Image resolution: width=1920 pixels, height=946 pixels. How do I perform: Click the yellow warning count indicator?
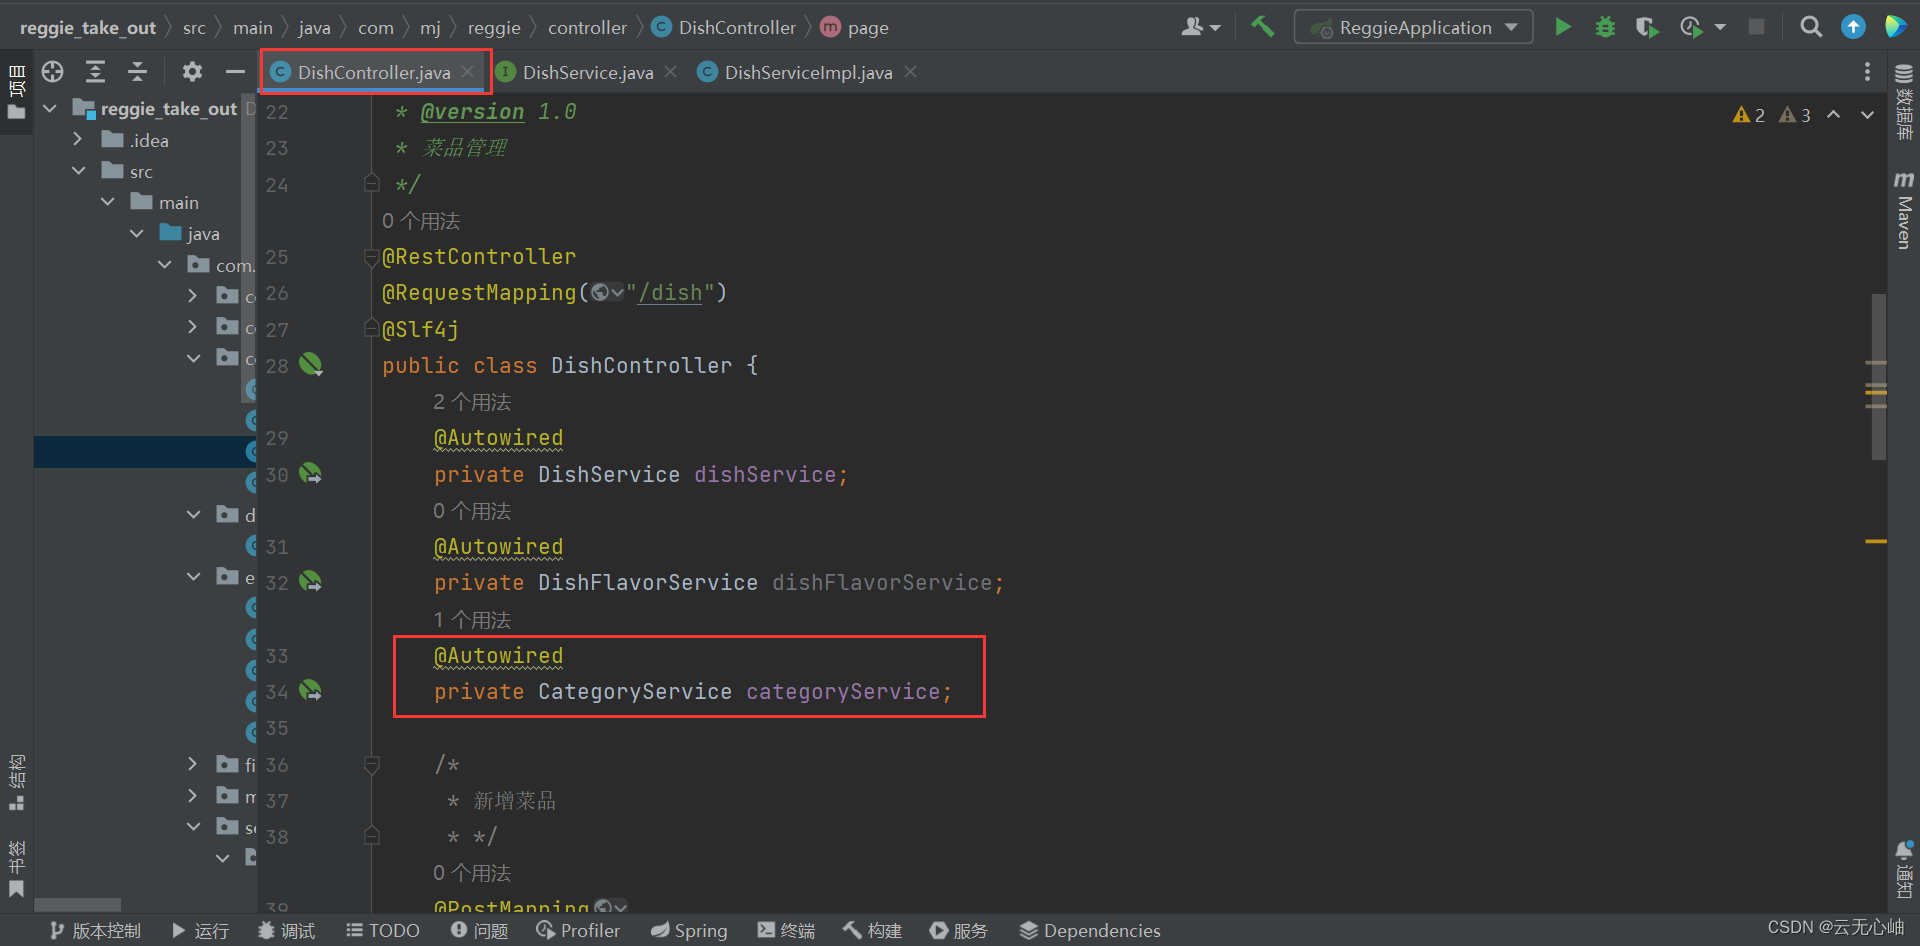coord(1749,115)
